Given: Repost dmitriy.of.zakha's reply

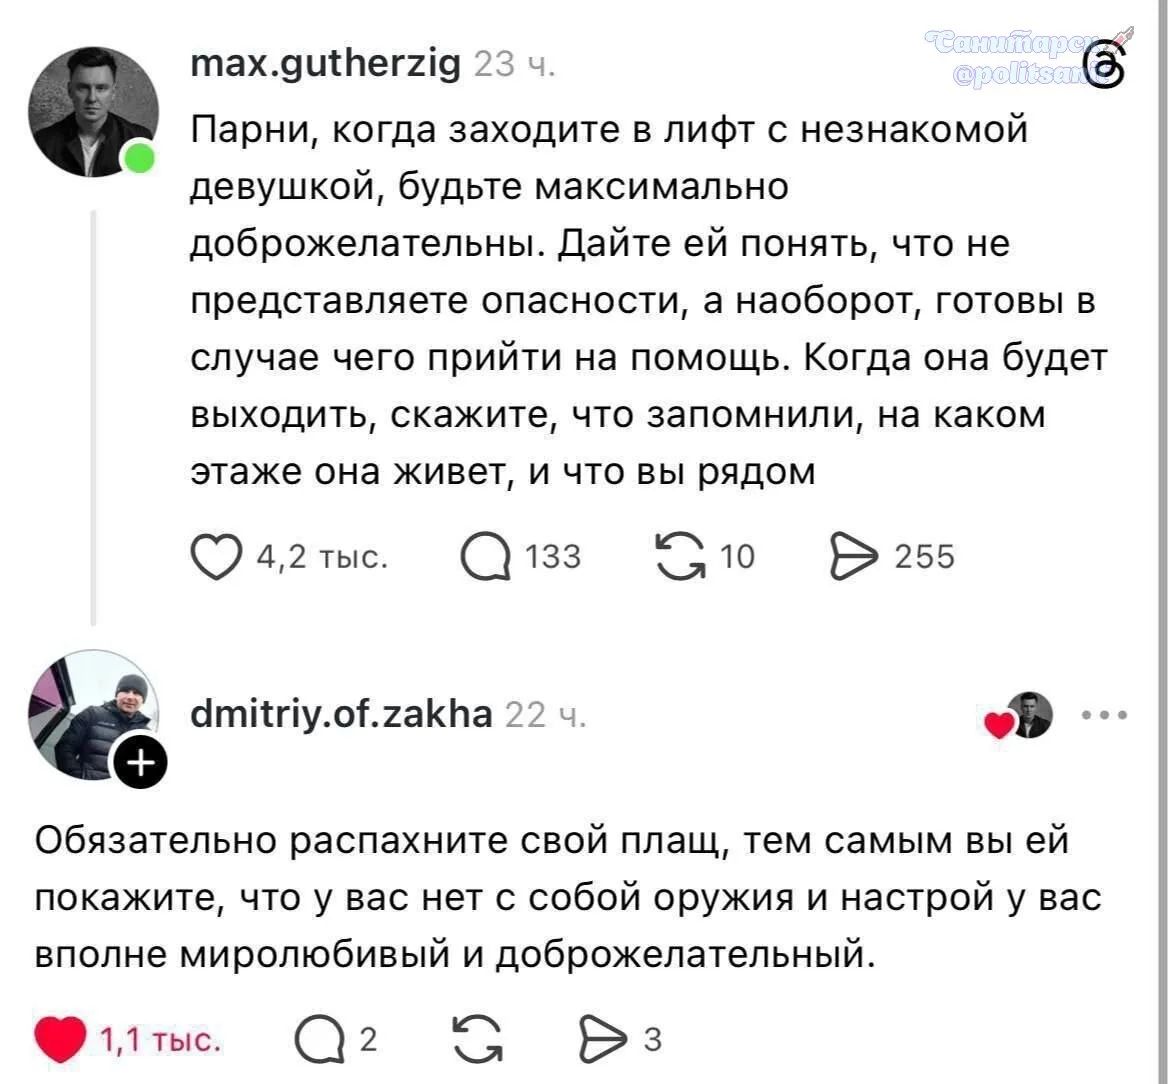Looking at the screenshot, I should coord(476,1040).
